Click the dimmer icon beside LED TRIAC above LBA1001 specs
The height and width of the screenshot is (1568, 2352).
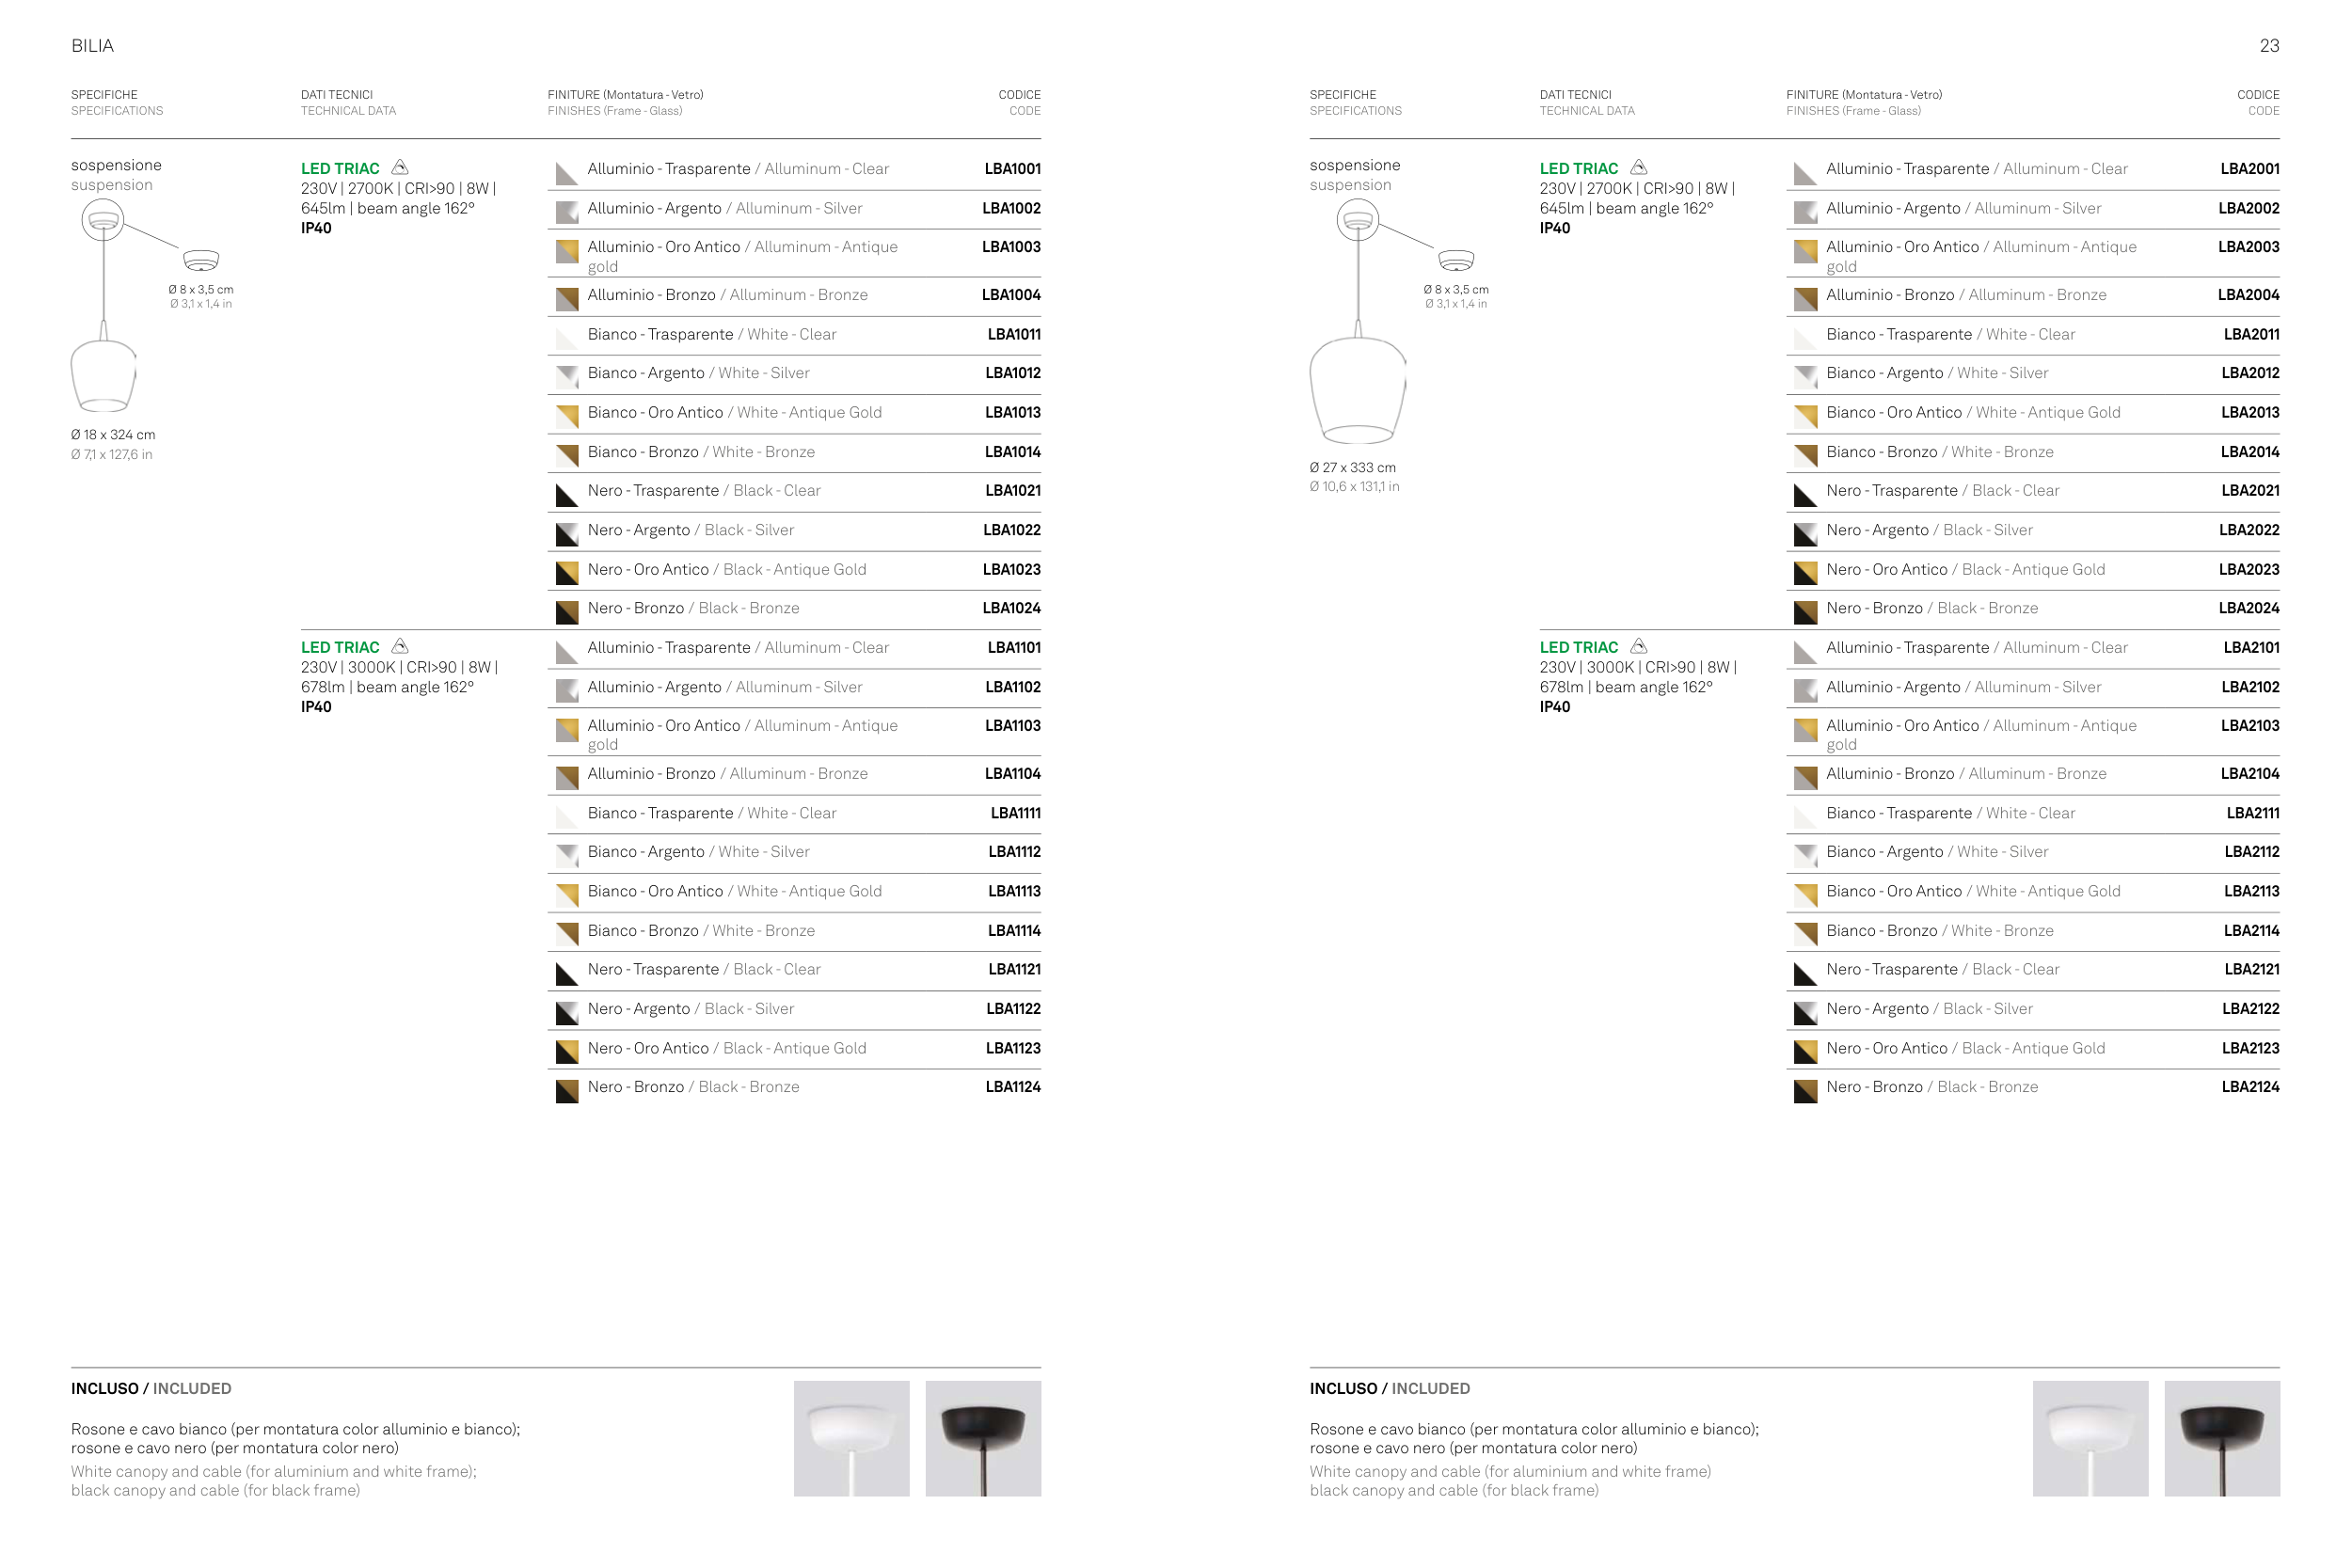(400, 167)
